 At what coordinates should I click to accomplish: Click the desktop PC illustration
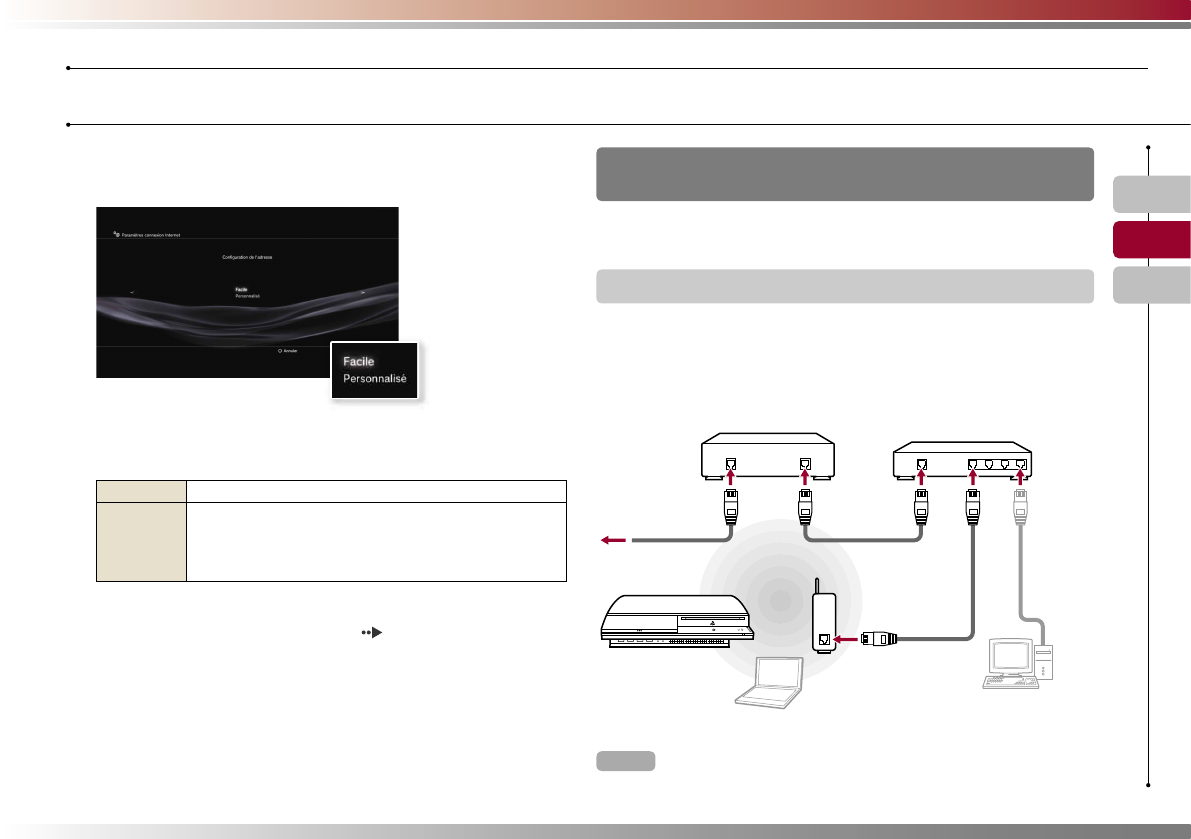1018,664
